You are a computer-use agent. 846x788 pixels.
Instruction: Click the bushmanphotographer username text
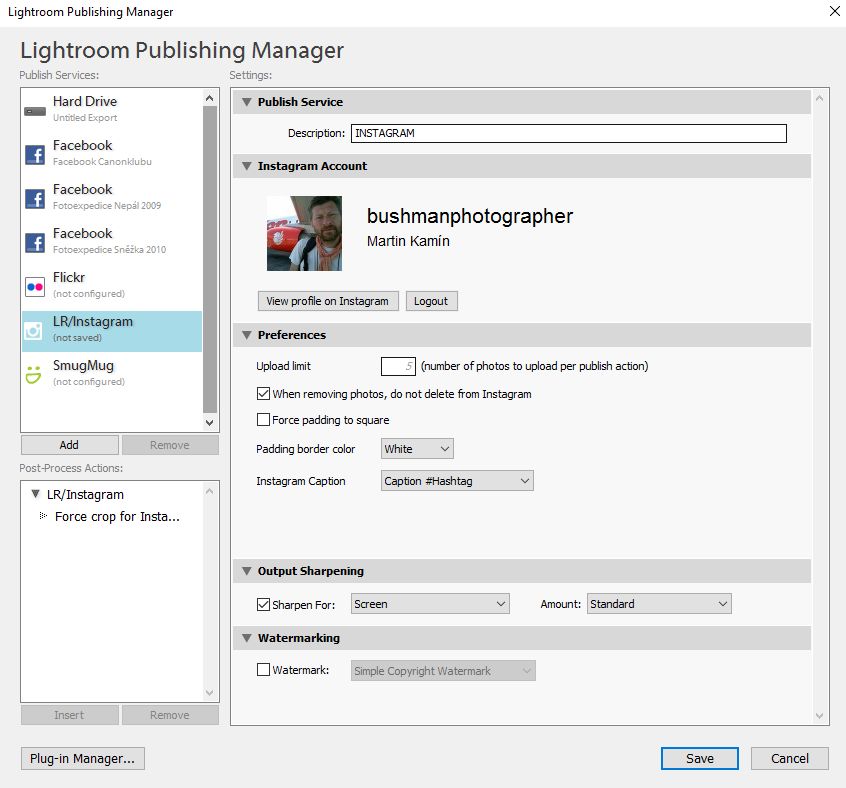click(470, 216)
